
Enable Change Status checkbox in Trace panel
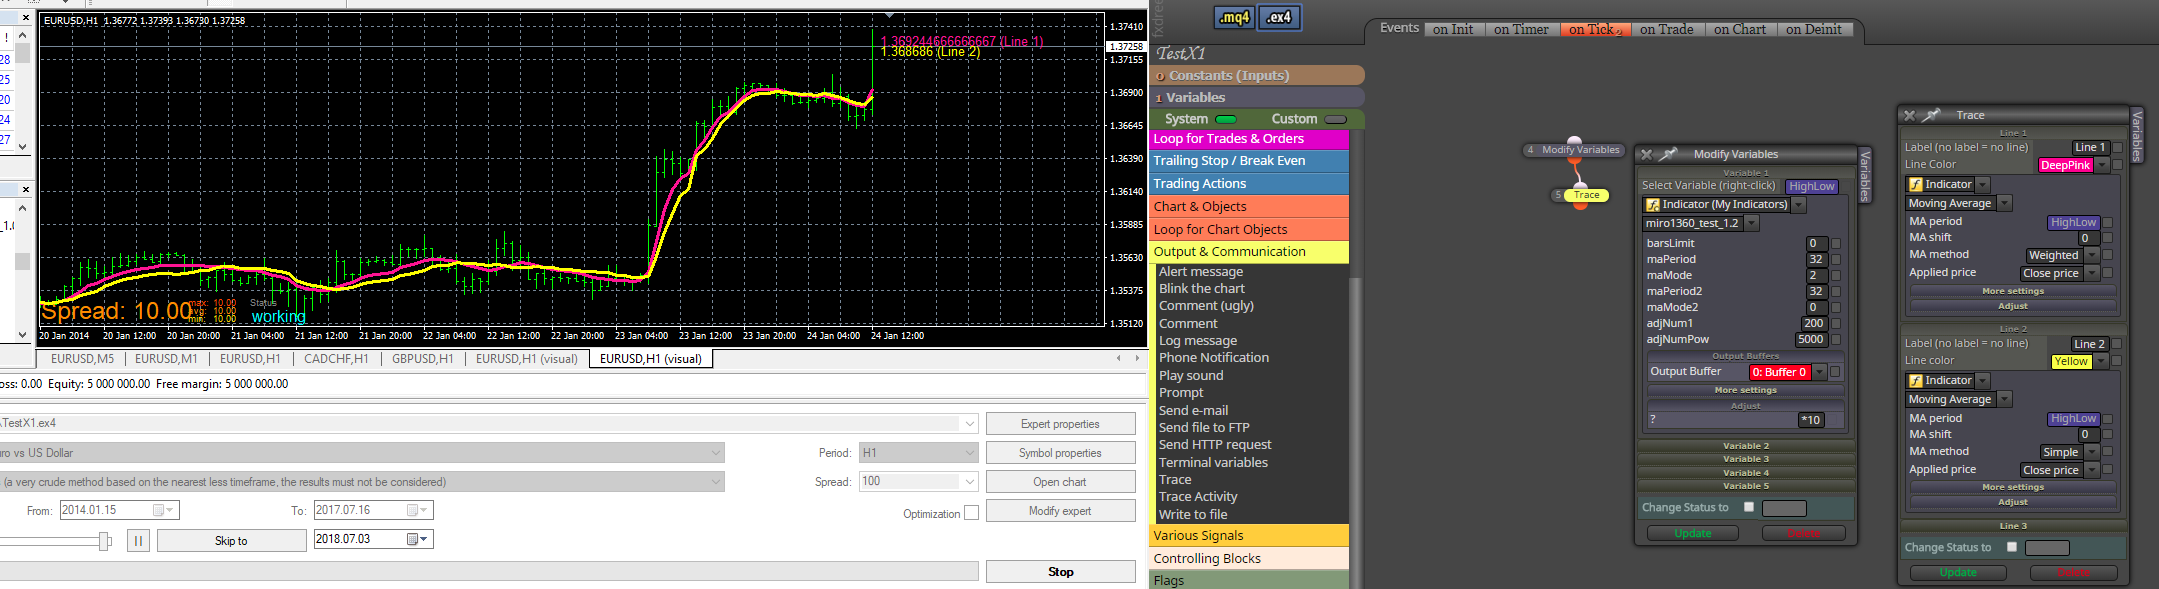pos(2012,547)
